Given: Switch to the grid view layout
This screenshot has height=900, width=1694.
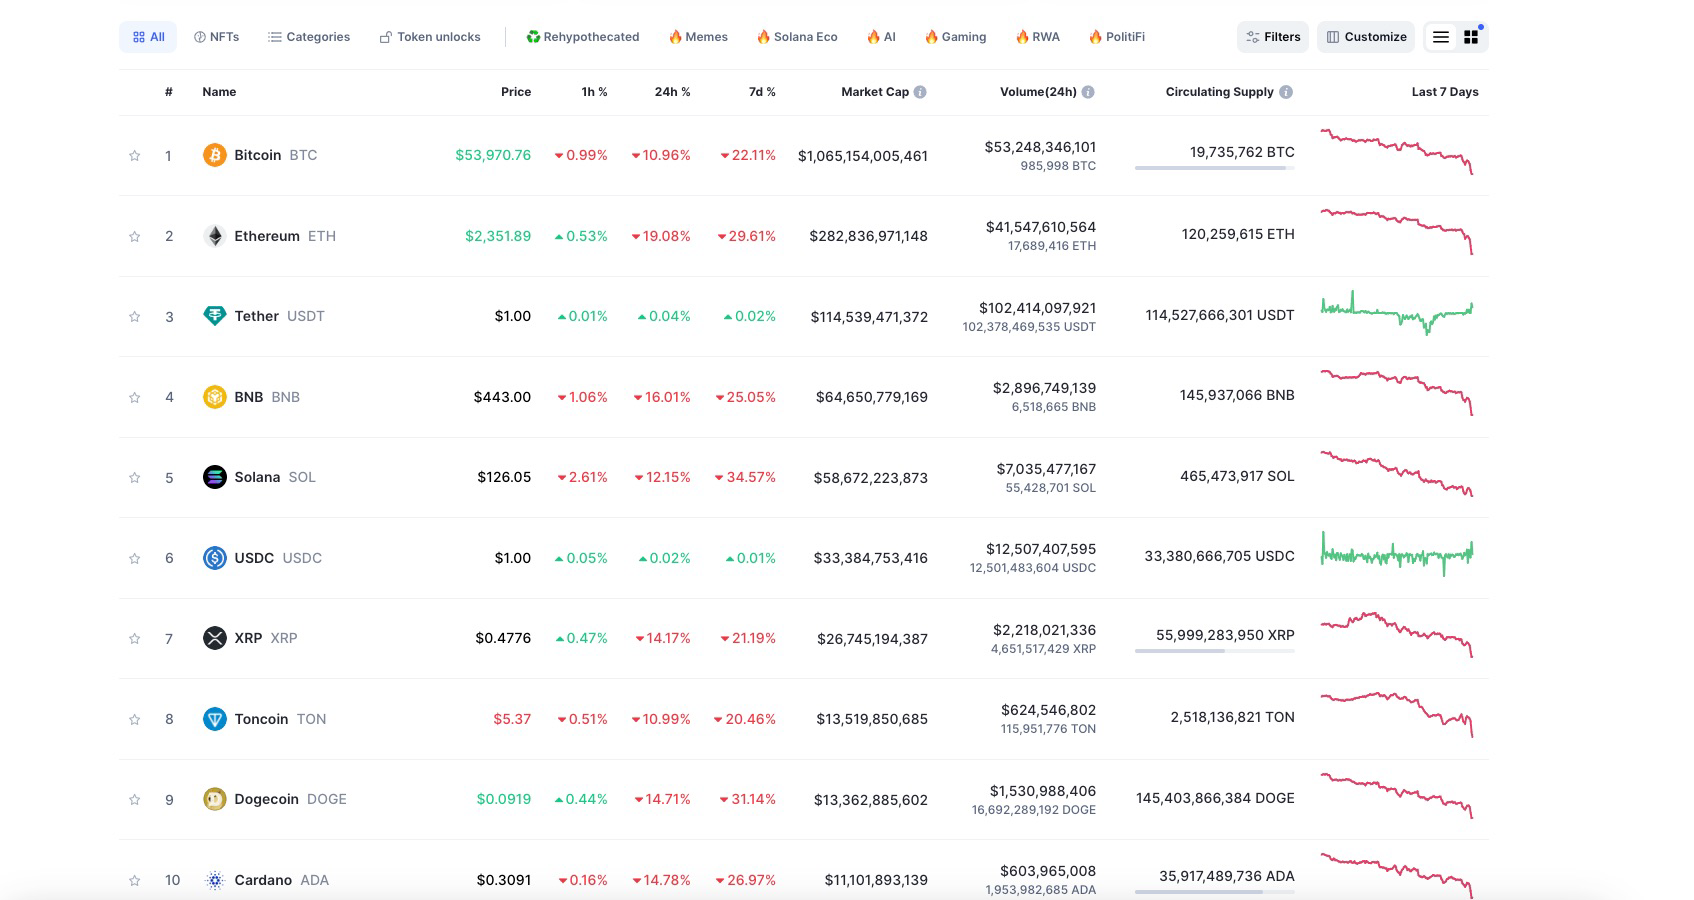Looking at the screenshot, I should (x=1471, y=37).
